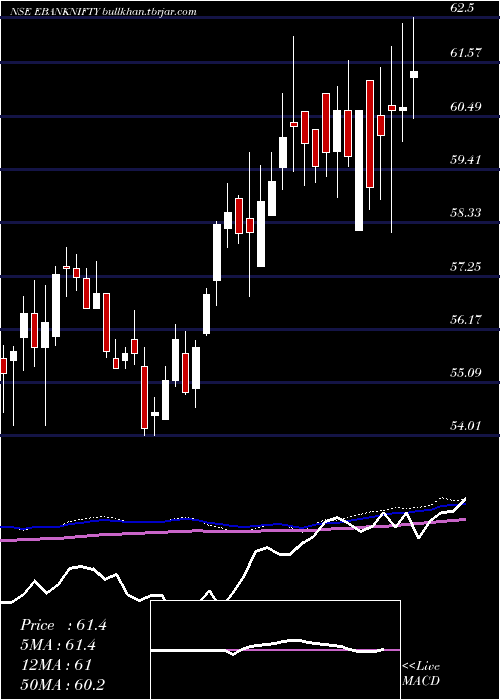Click the 59.41 price axis label

pos(466,159)
